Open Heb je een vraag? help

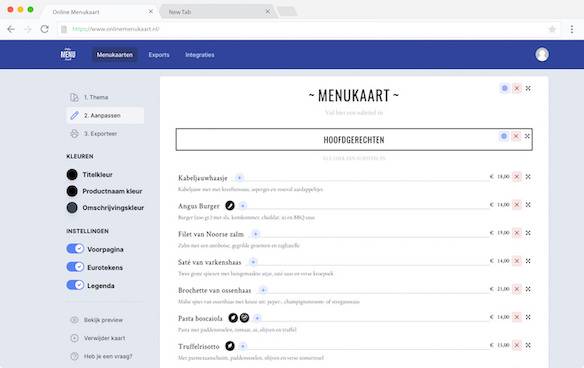[108, 356]
